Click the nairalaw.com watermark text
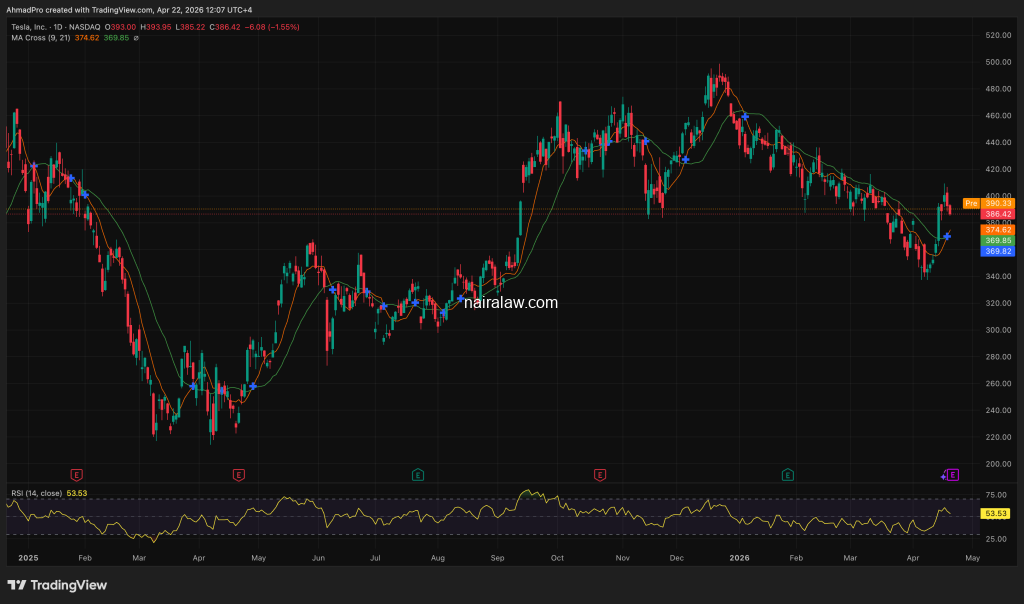The width and height of the screenshot is (1024, 604). [511, 302]
